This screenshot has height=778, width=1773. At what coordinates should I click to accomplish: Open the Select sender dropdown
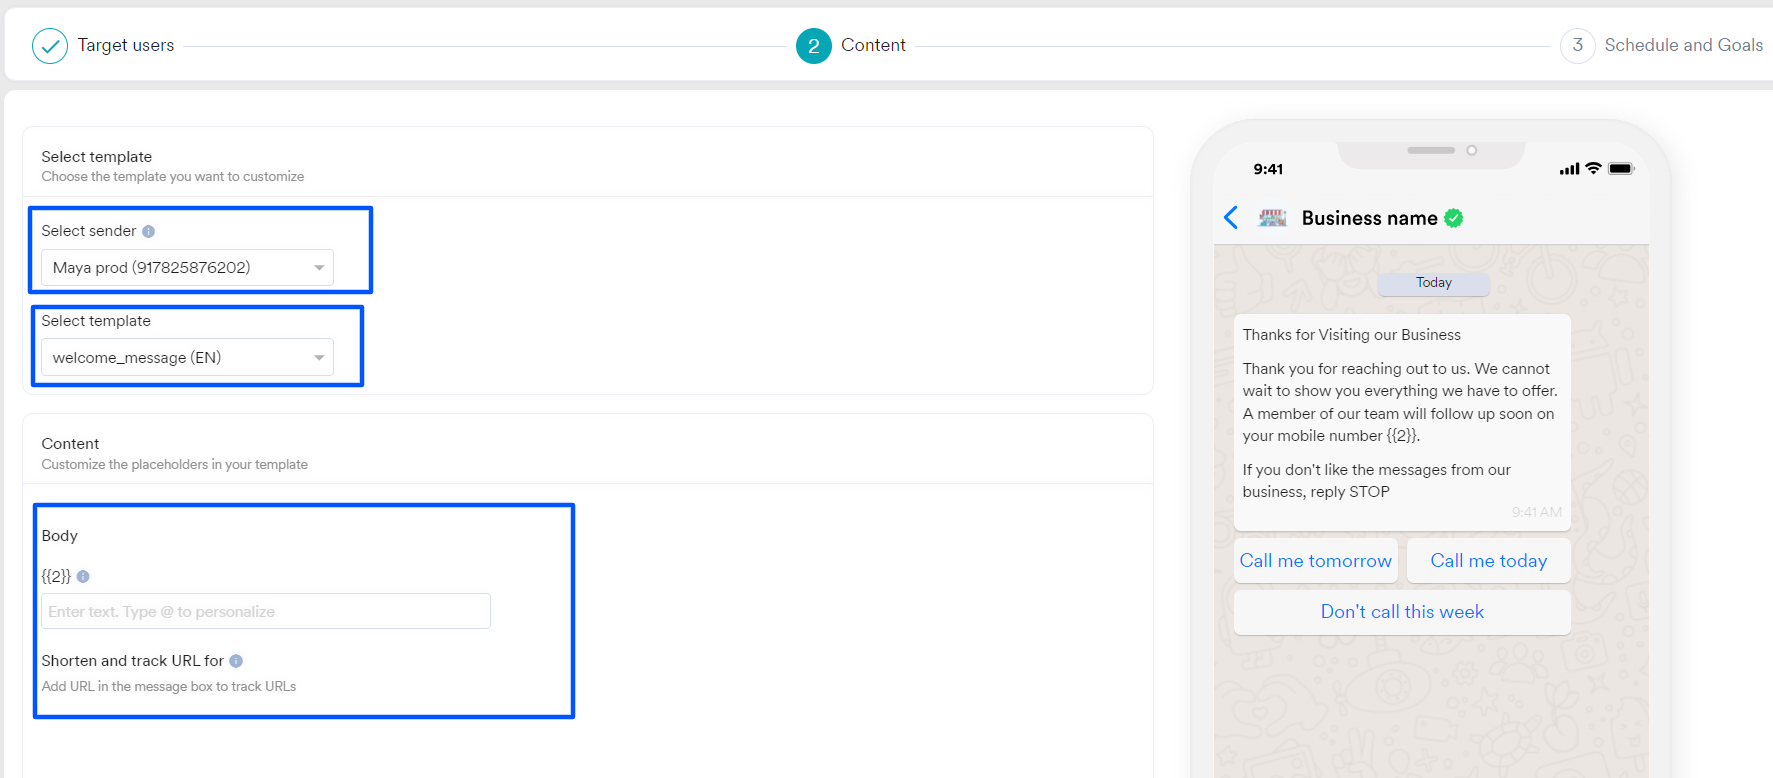[187, 268]
